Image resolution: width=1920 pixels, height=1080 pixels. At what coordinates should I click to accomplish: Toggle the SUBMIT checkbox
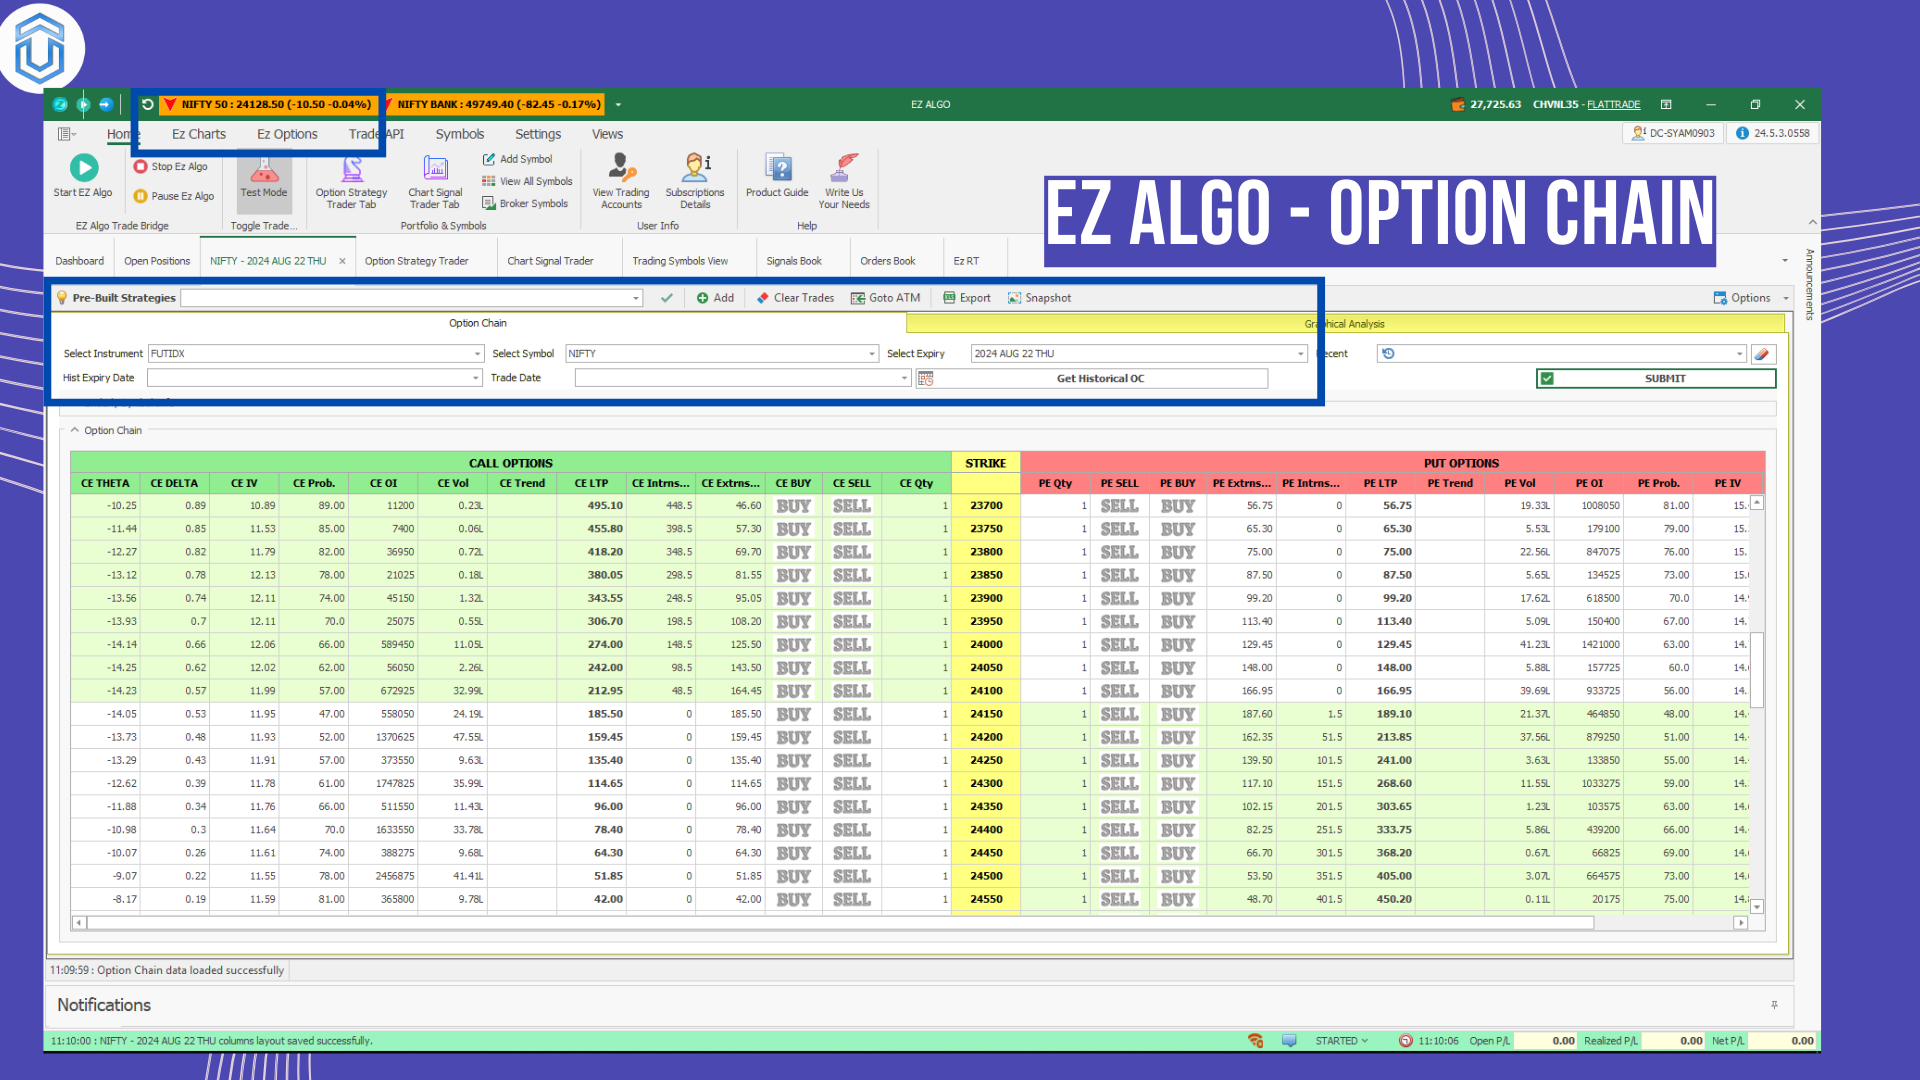[1547, 378]
